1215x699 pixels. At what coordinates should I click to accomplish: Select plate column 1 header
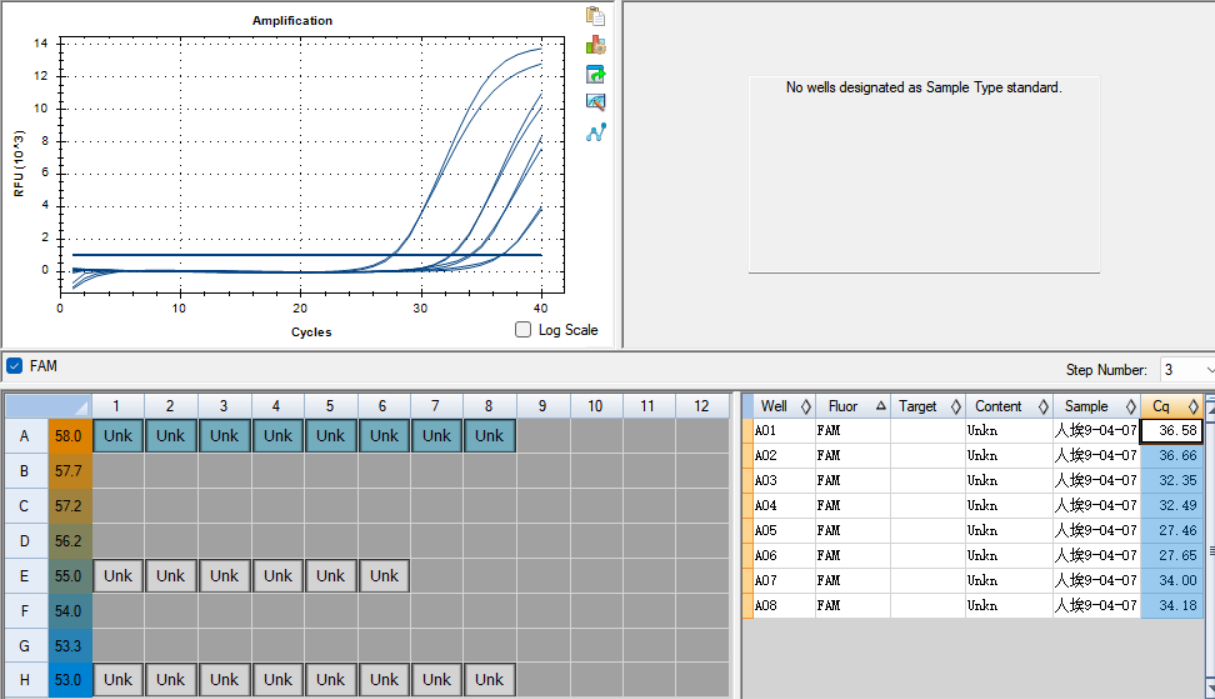[x=118, y=406]
